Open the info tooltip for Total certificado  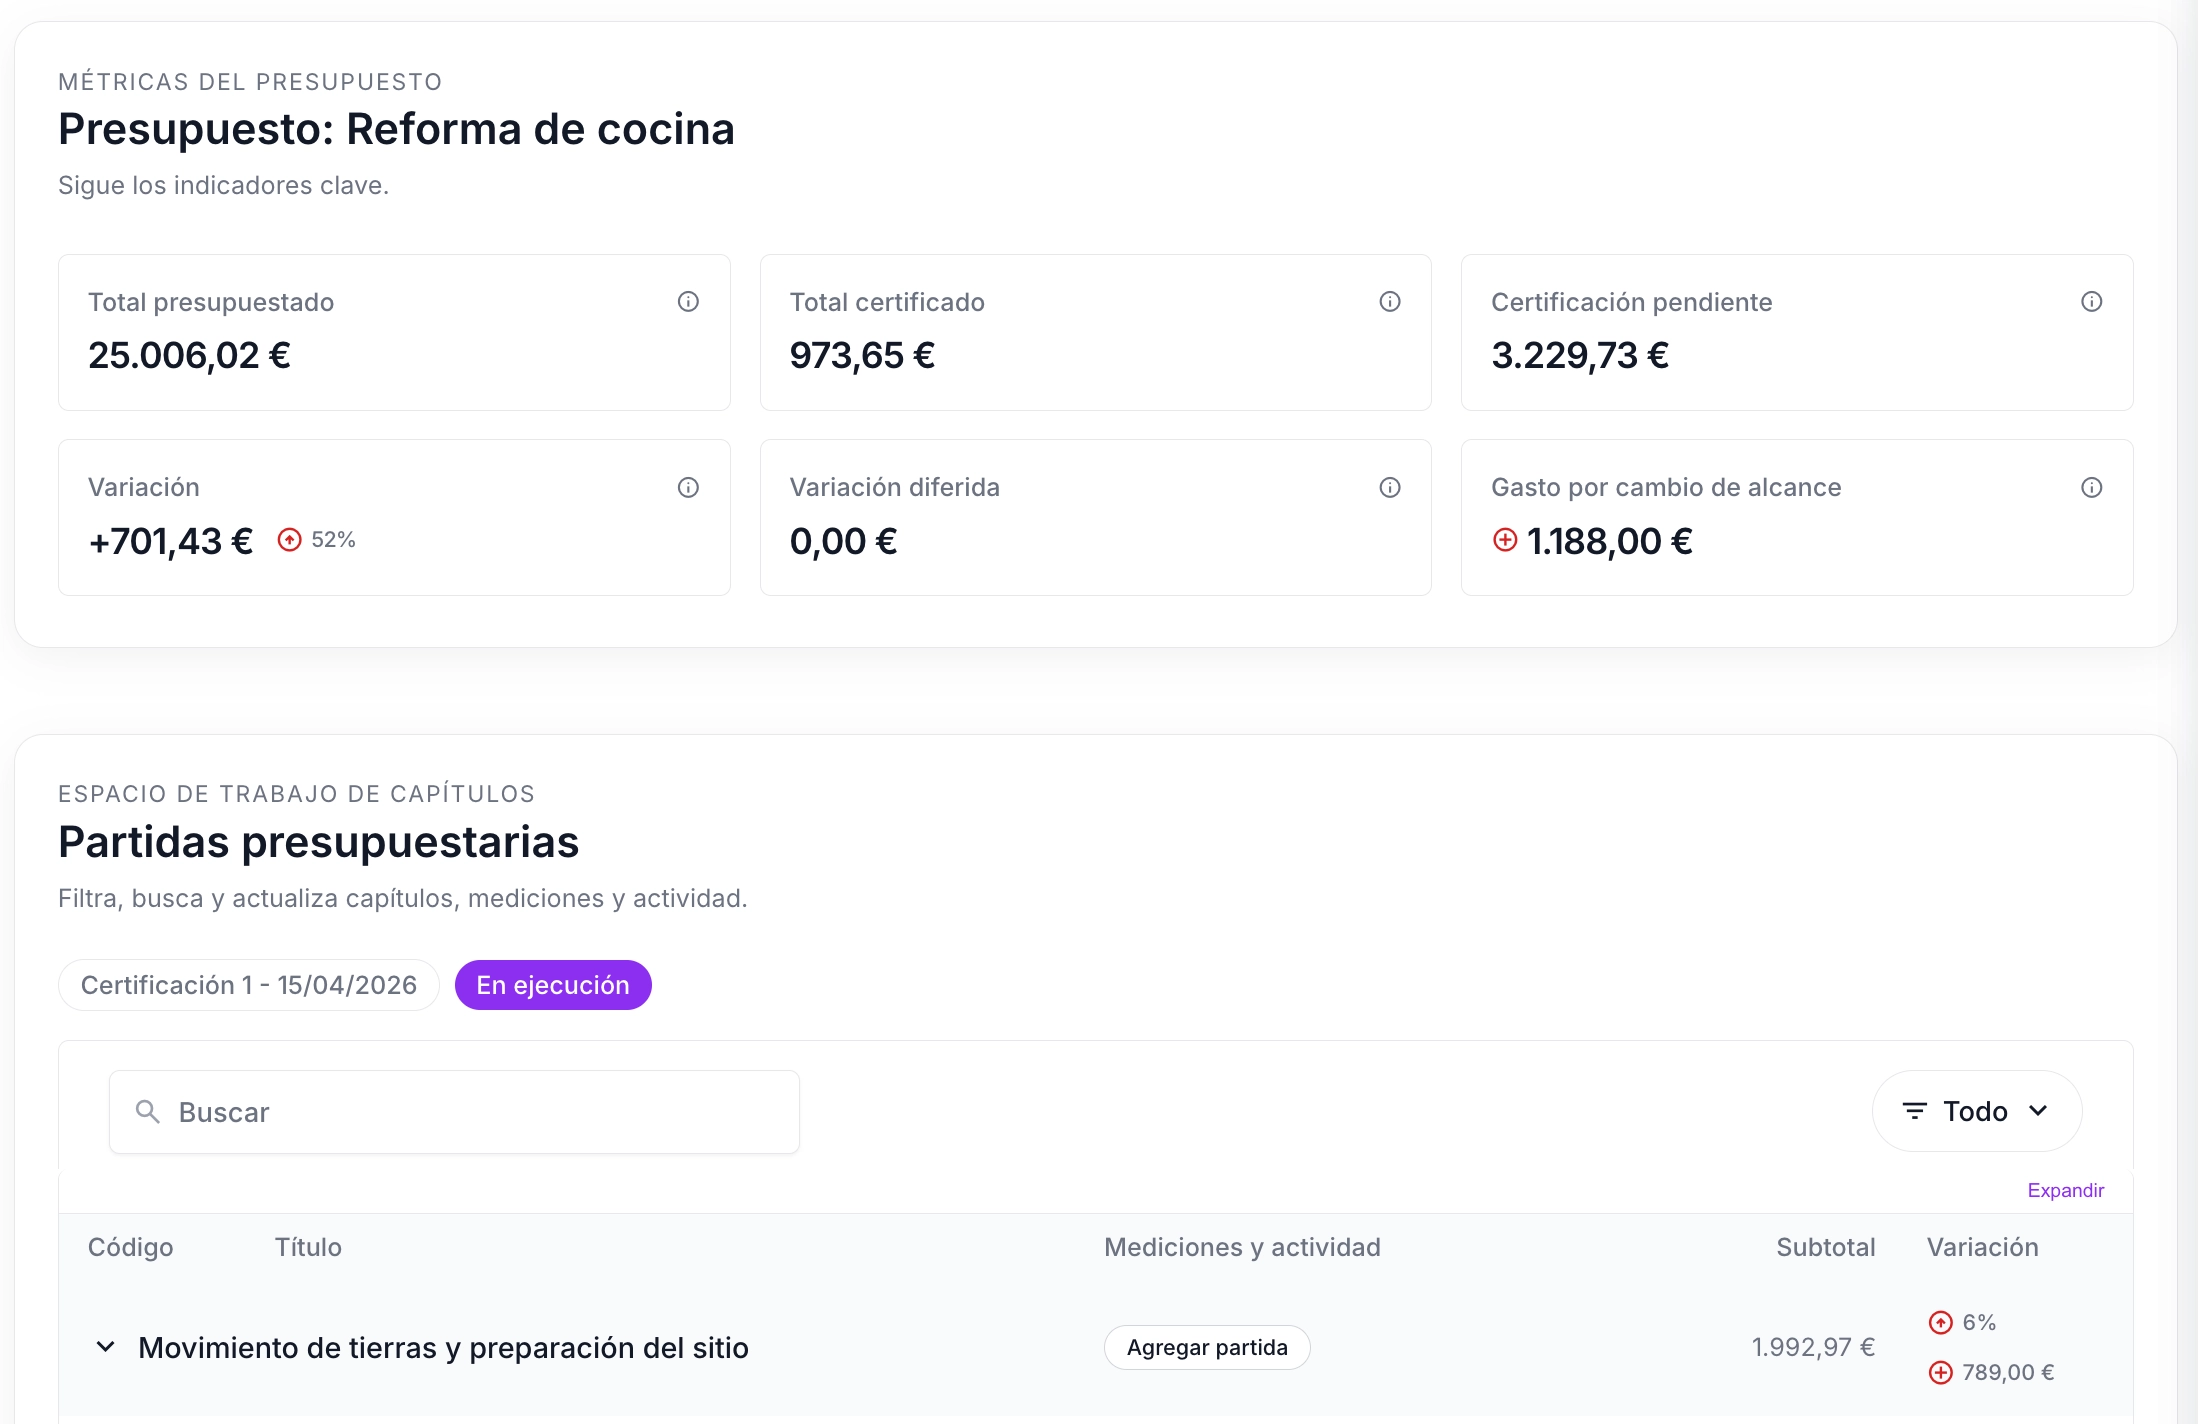[1391, 301]
